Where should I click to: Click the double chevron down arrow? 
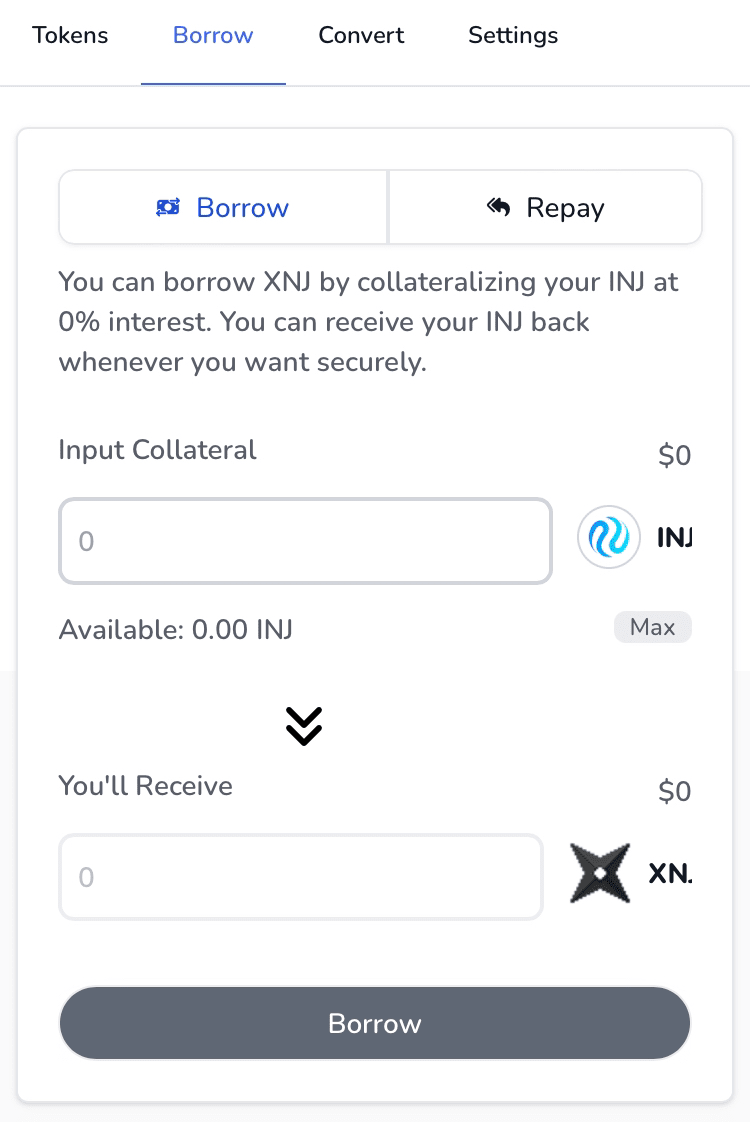coord(304,726)
